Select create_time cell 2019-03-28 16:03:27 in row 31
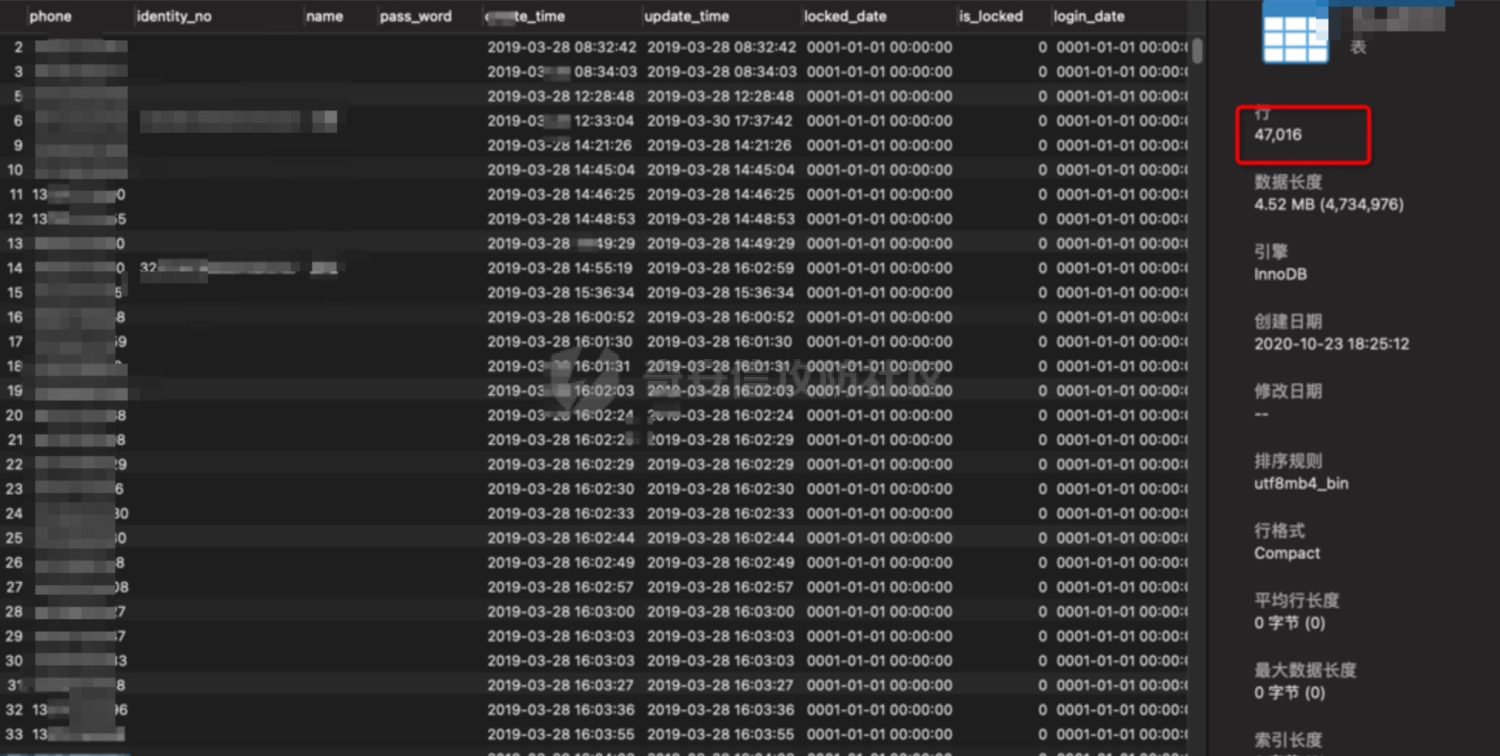The image size is (1500, 756). [561, 685]
